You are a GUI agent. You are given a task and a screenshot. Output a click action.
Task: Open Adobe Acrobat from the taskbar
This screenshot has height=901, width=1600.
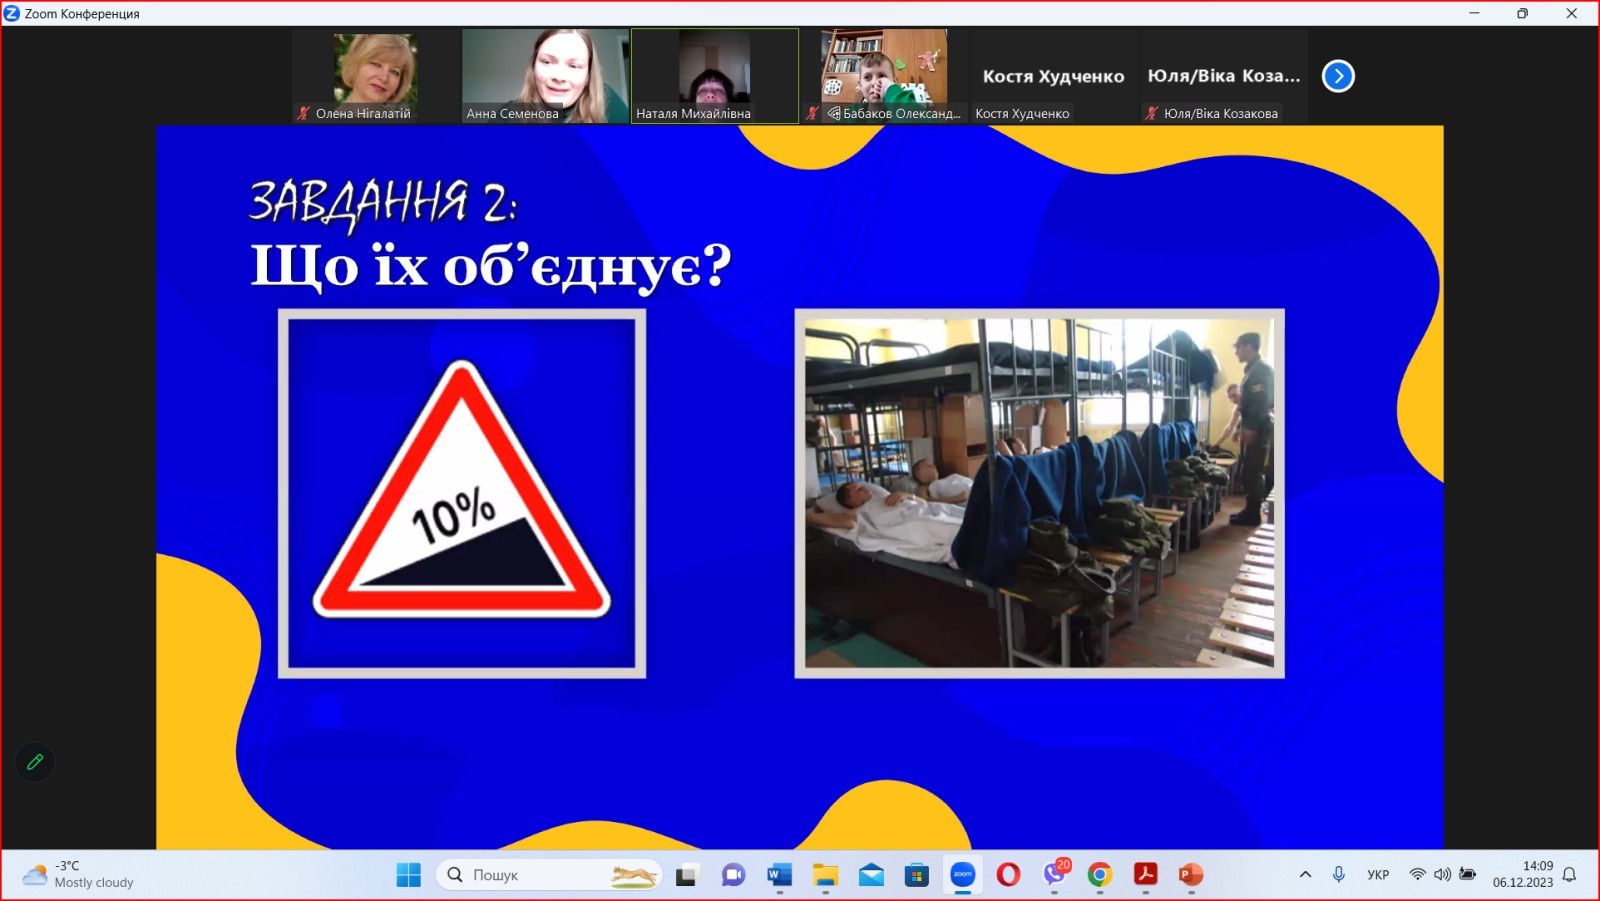(x=1146, y=875)
